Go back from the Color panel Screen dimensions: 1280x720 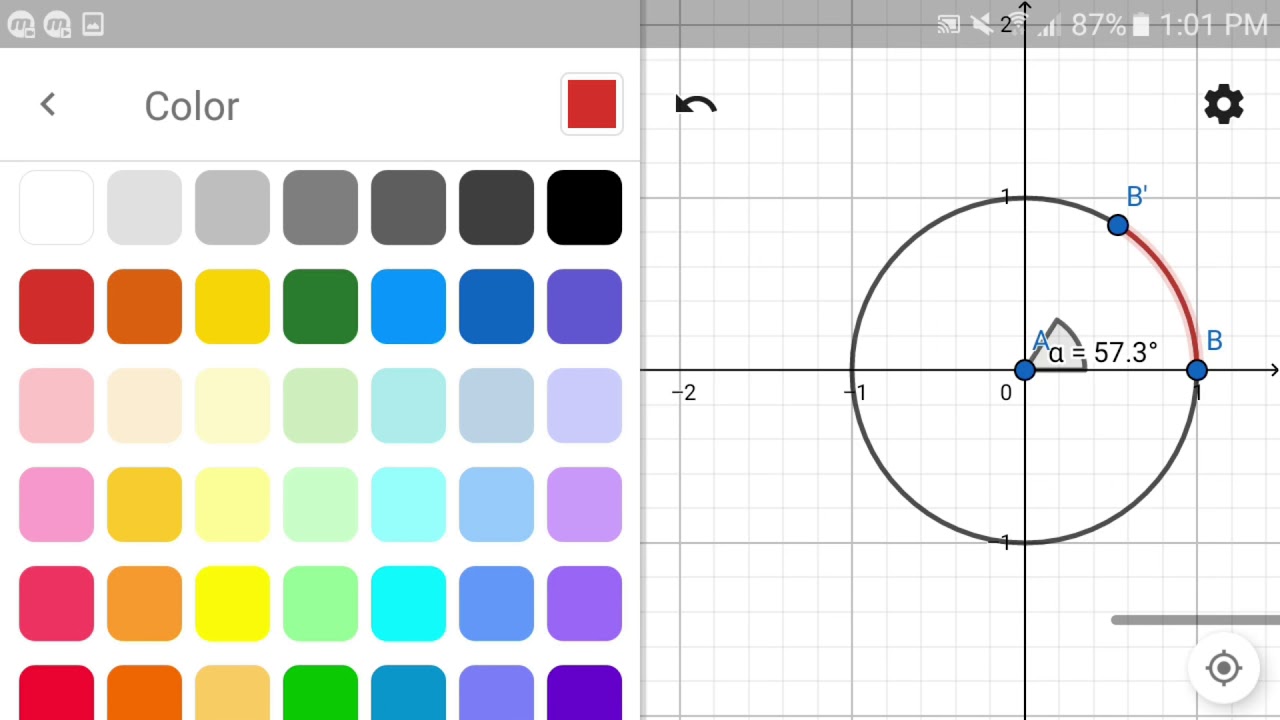[x=48, y=104]
